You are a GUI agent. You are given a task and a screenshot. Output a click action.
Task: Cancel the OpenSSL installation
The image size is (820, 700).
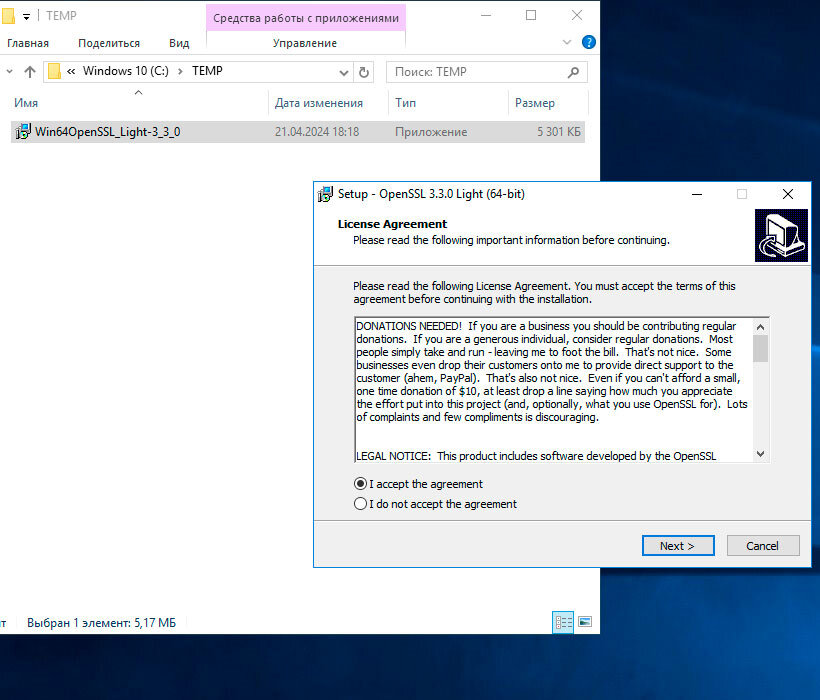click(x=762, y=546)
